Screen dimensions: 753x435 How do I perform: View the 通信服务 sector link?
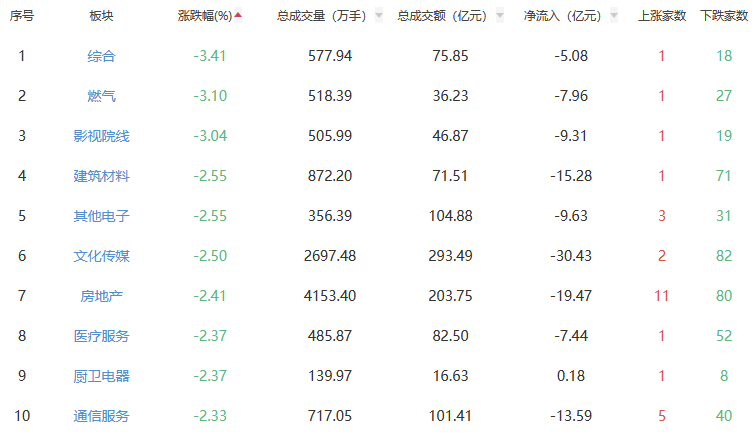(101, 416)
